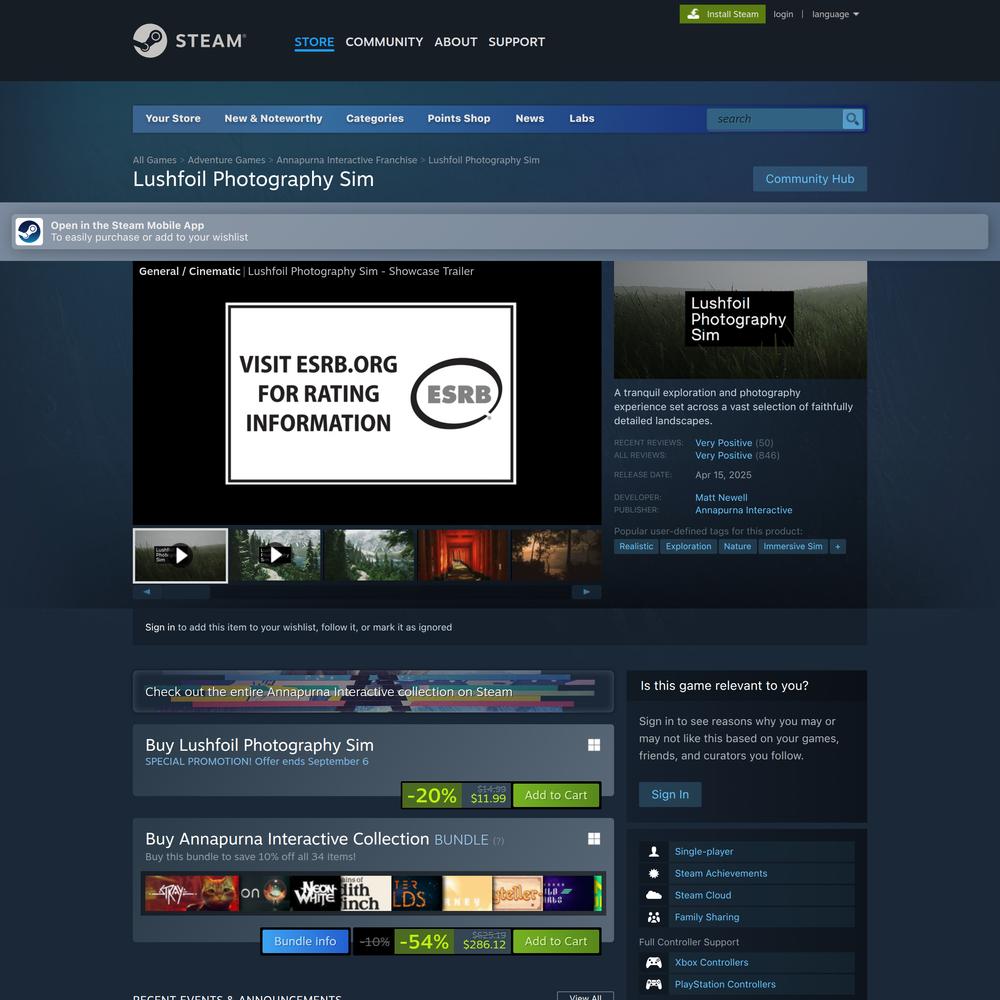
Task: Click the Nature tag
Action: [737, 547]
